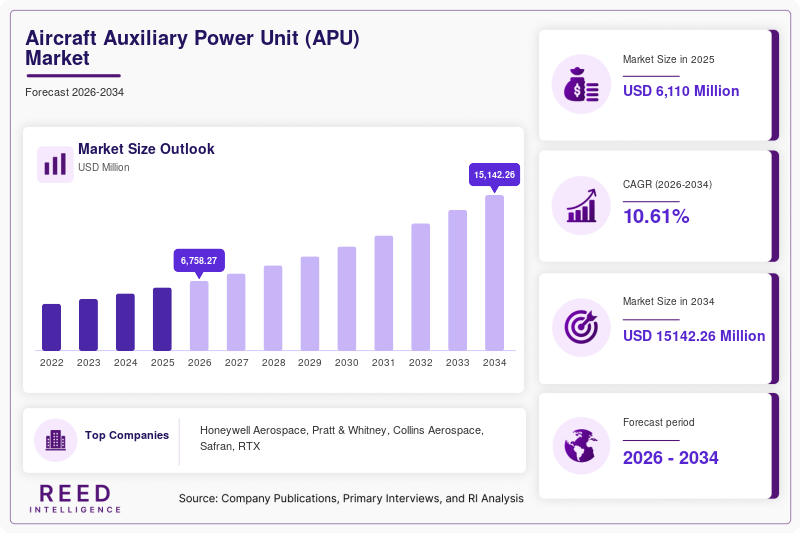Click the Honeywell Aerospace companies list text
800x533 pixels.
pos(342,438)
